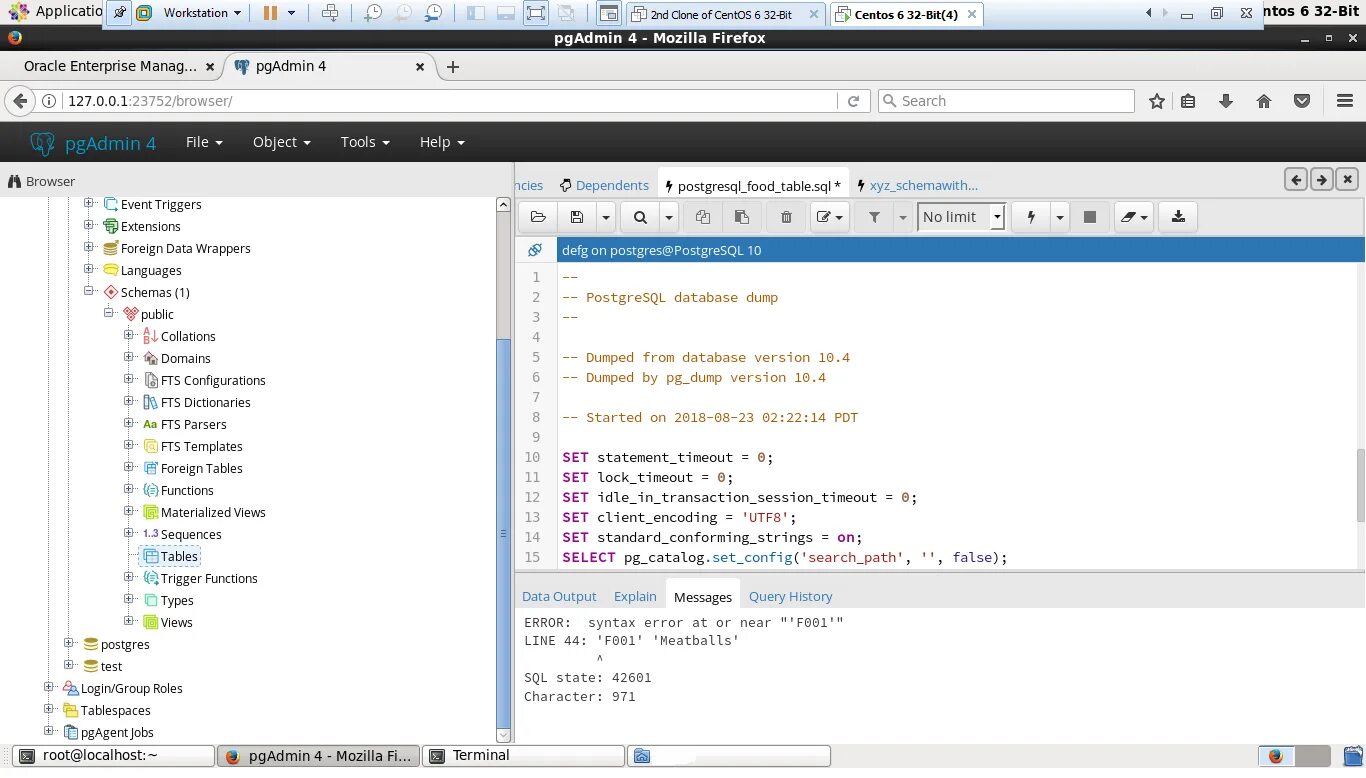Select the Materialized Views tree item
Viewport: 1366px width, 778px height.
click(x=204, y=512)
